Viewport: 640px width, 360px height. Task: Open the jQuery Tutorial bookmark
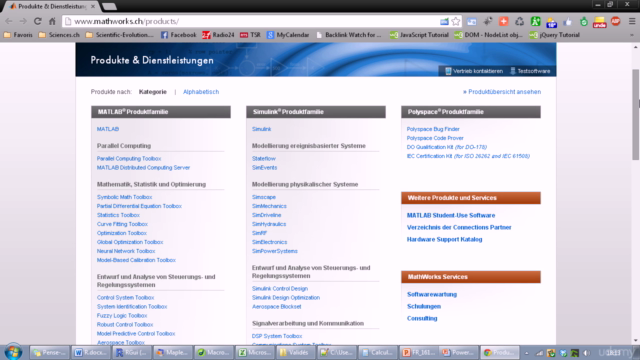(554, 35)
